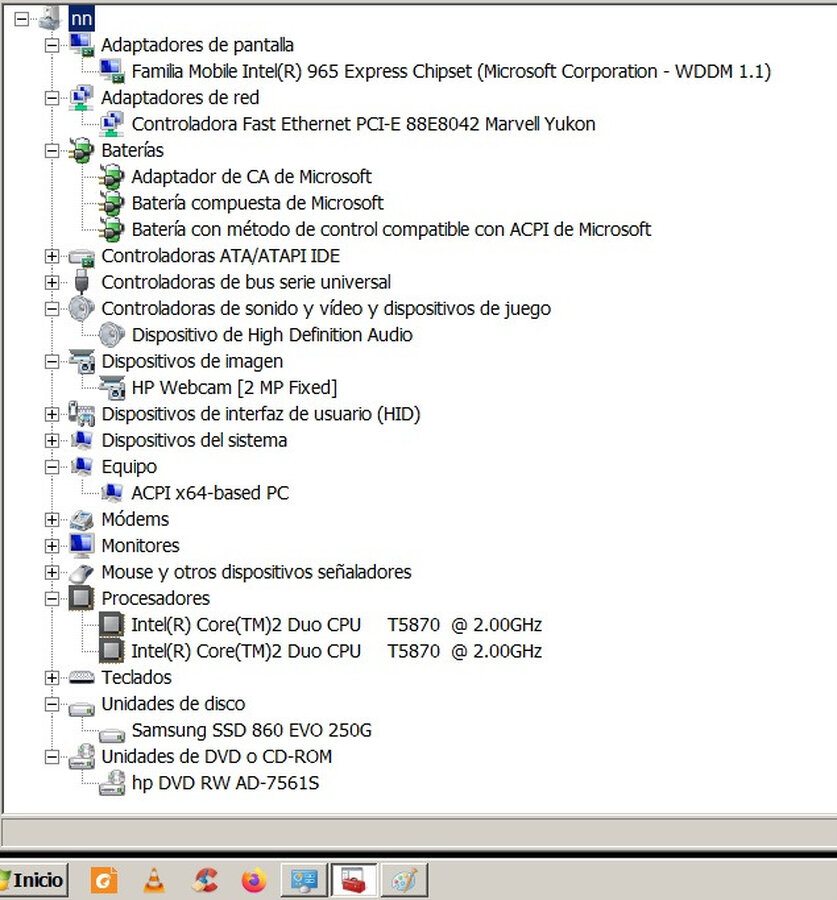Select the highlighted root label nn
837x900 pixels.
point(81,18)
